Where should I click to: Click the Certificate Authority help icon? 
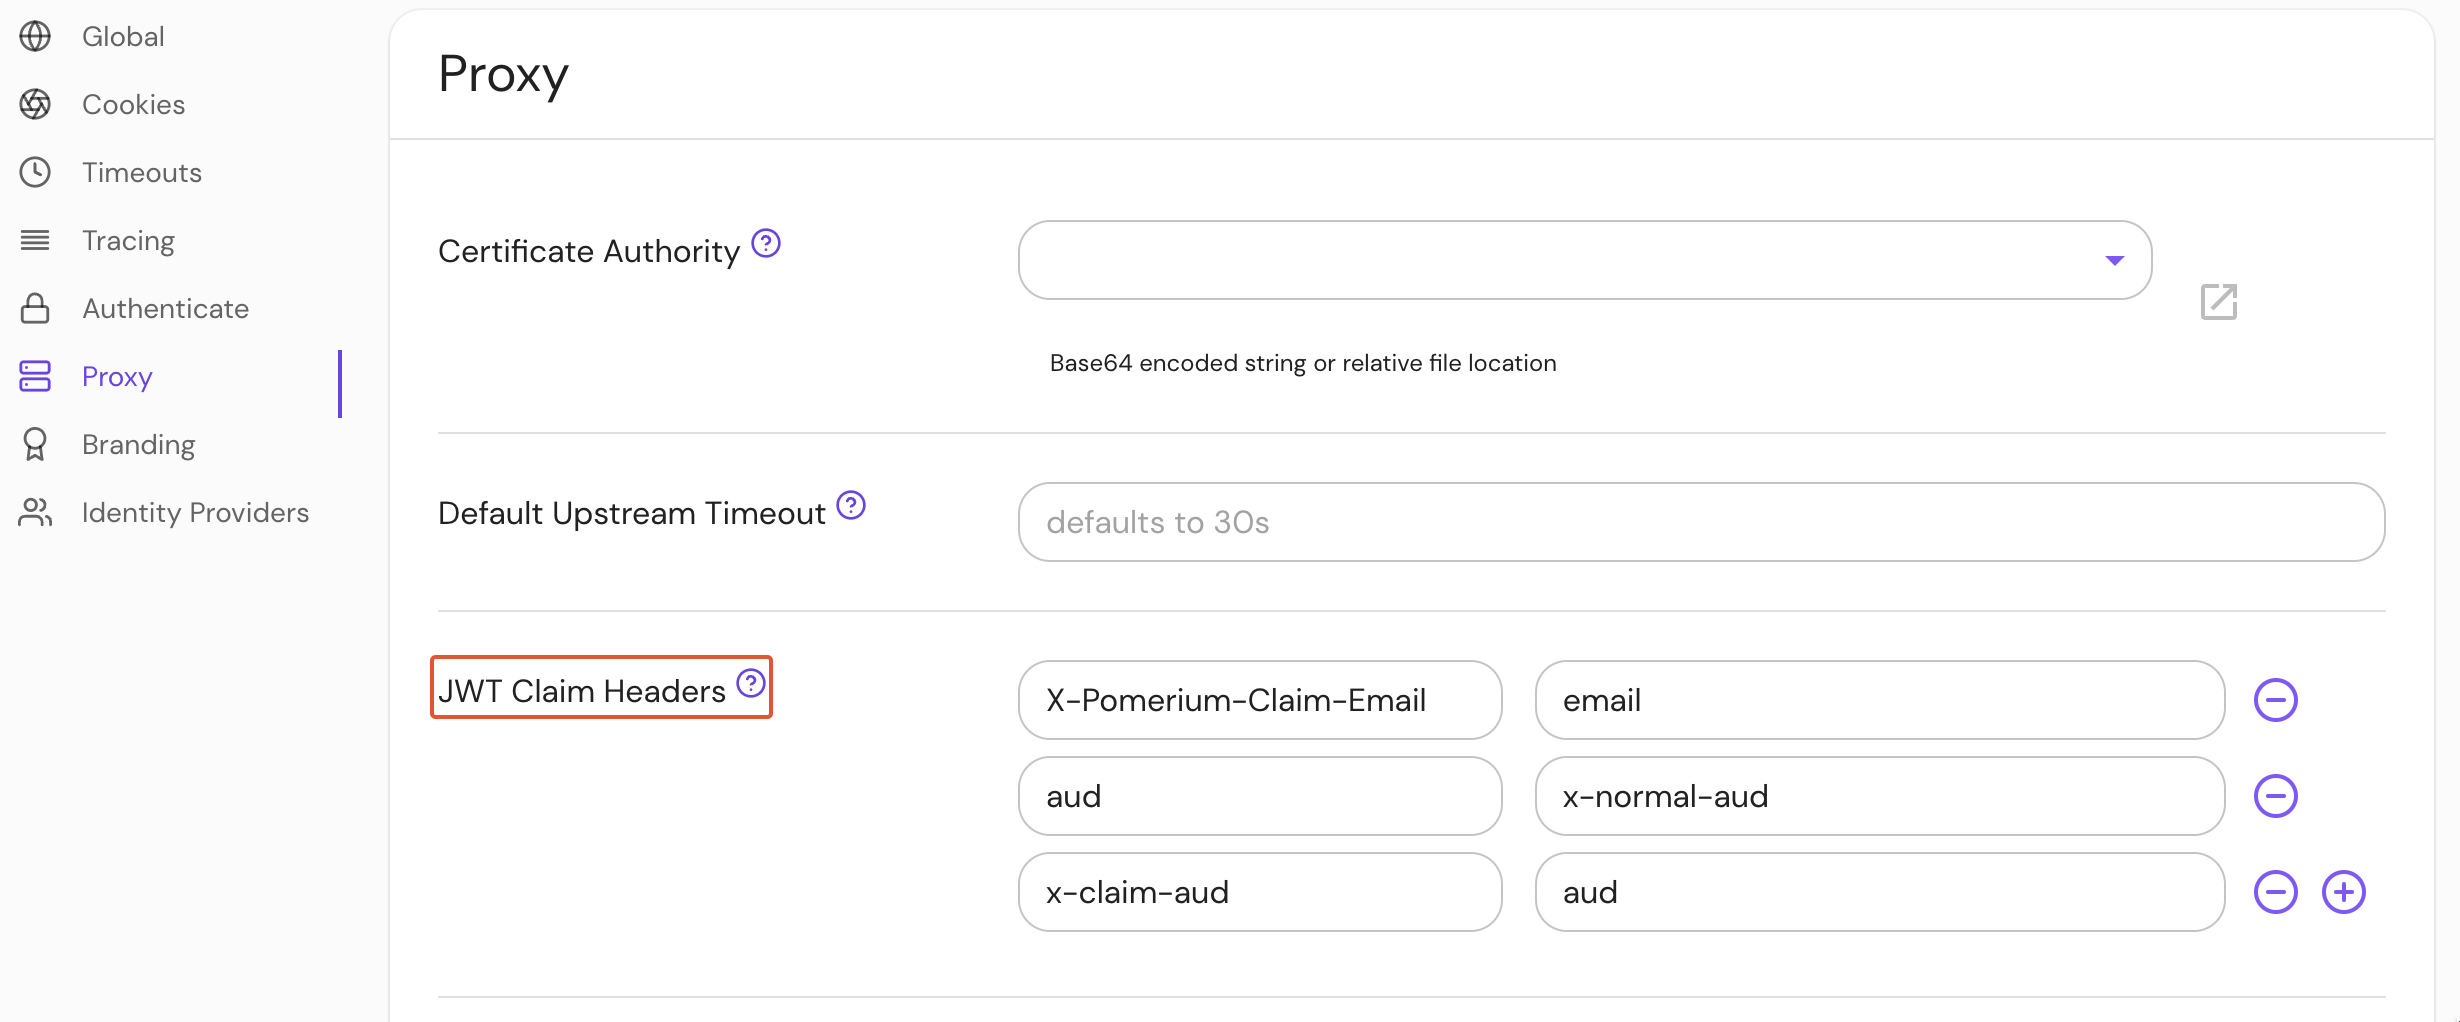click(764, 242)
